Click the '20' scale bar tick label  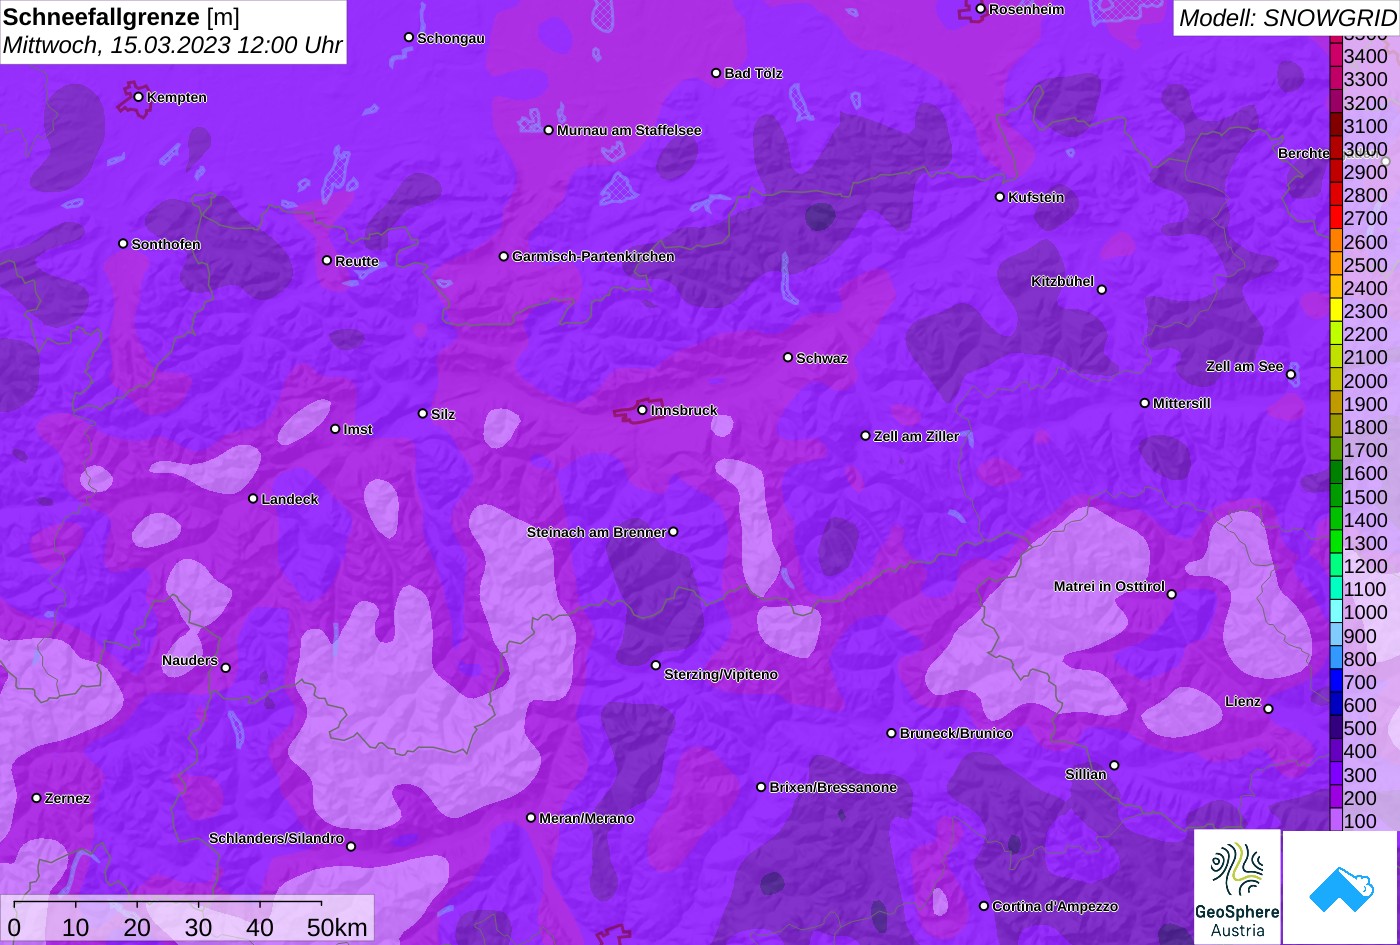pos(137,927)
